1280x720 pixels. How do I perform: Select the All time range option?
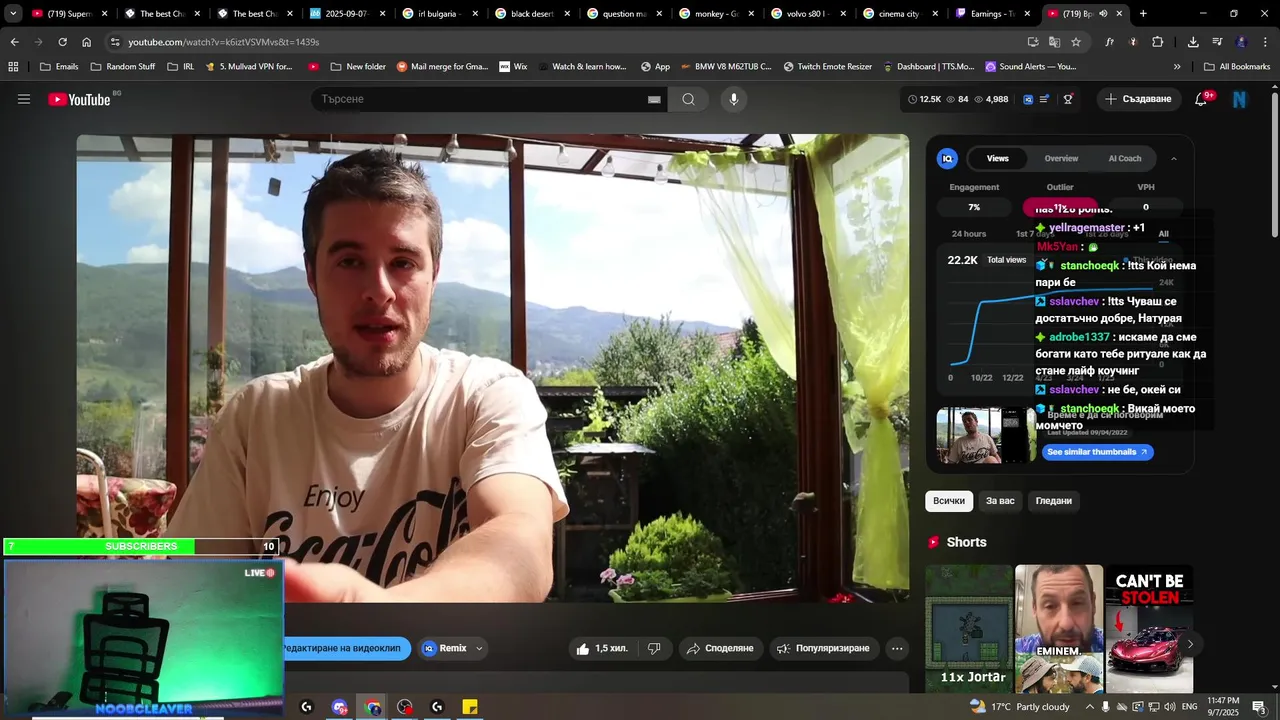click(x=1163, y=234)
